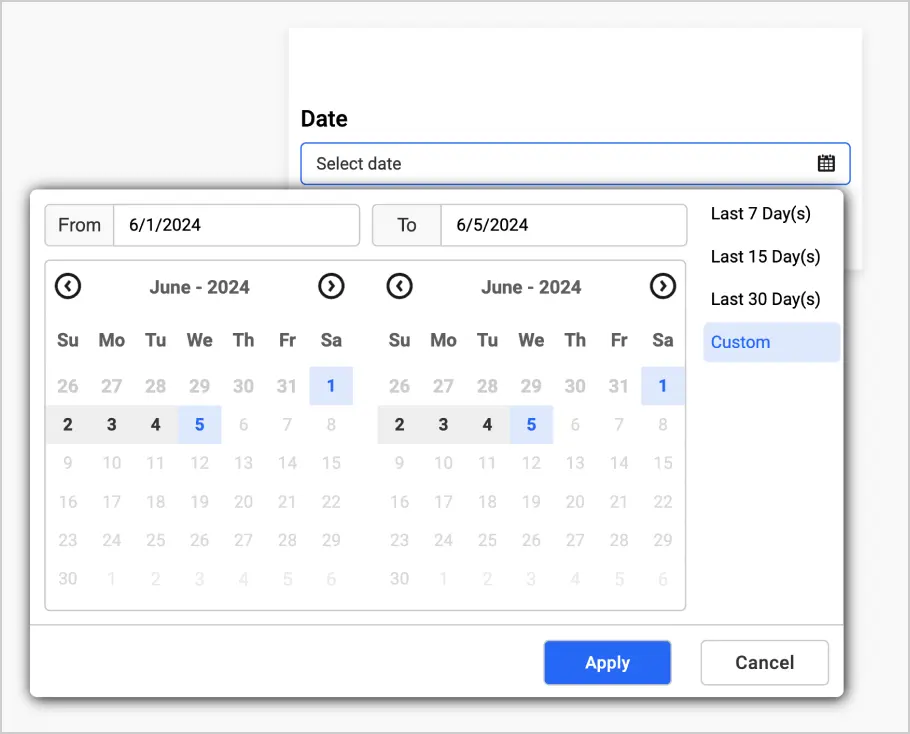Go to next month in left calendar
The width and height of the screenshot is (910, 734).
pyautogui.click(x=331, y=287)
